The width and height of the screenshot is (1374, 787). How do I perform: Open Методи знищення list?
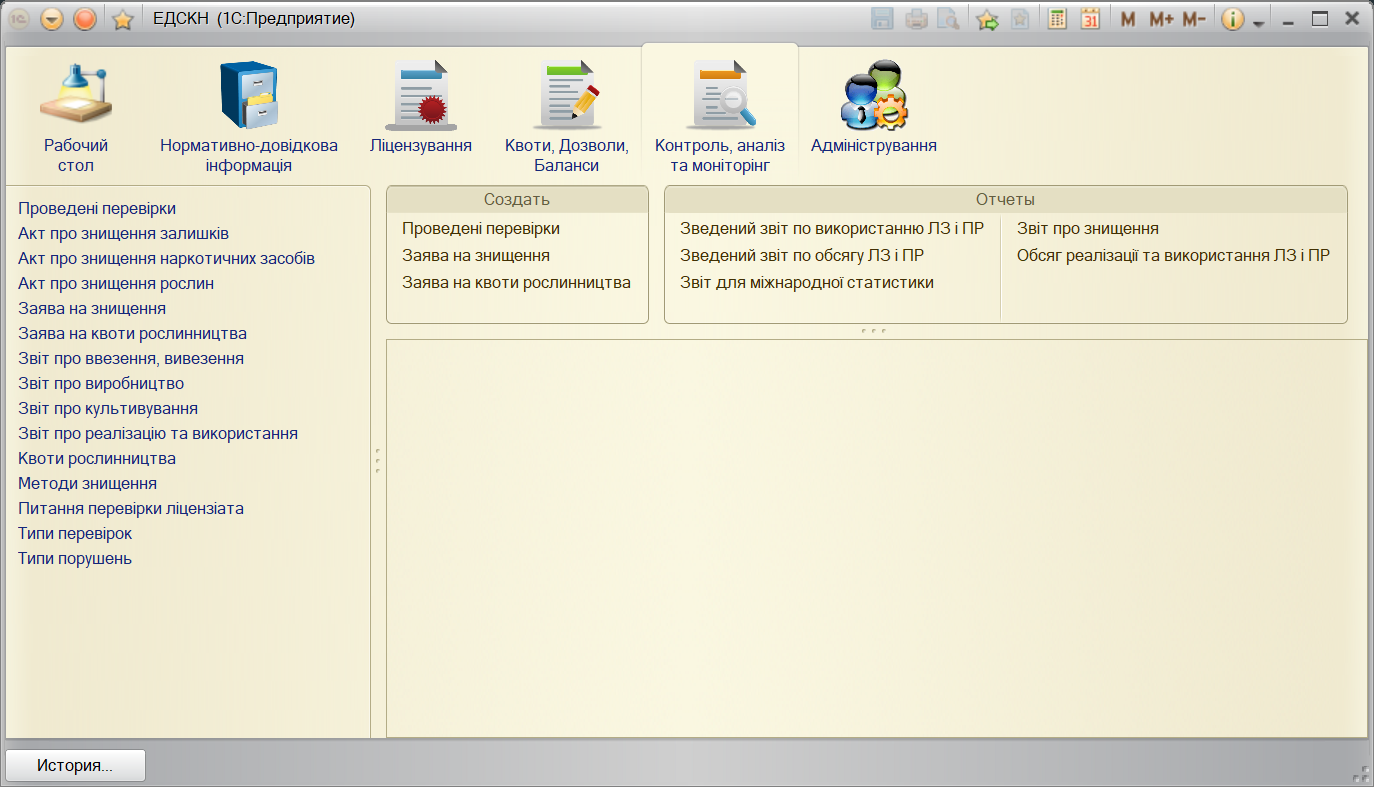87,483
